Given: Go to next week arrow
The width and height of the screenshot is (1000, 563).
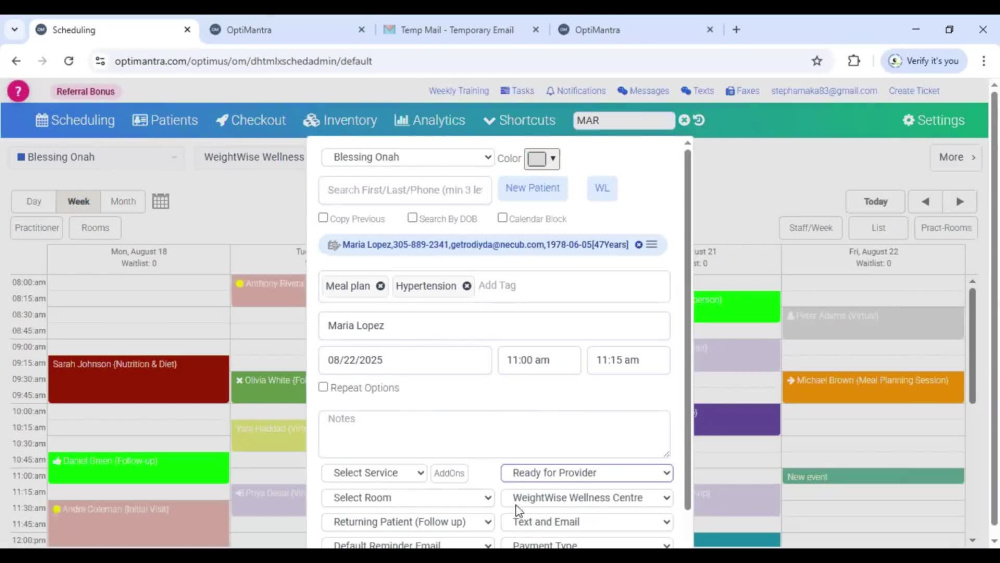Looking at the screenshot, I should (960, 201).
